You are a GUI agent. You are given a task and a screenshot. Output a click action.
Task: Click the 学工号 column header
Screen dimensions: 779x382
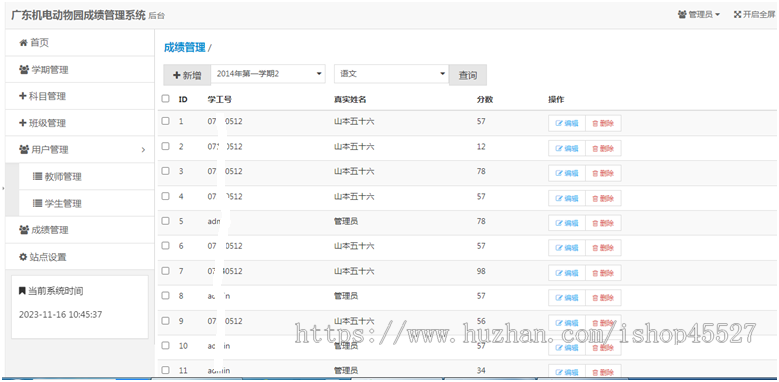coord(220,99)
